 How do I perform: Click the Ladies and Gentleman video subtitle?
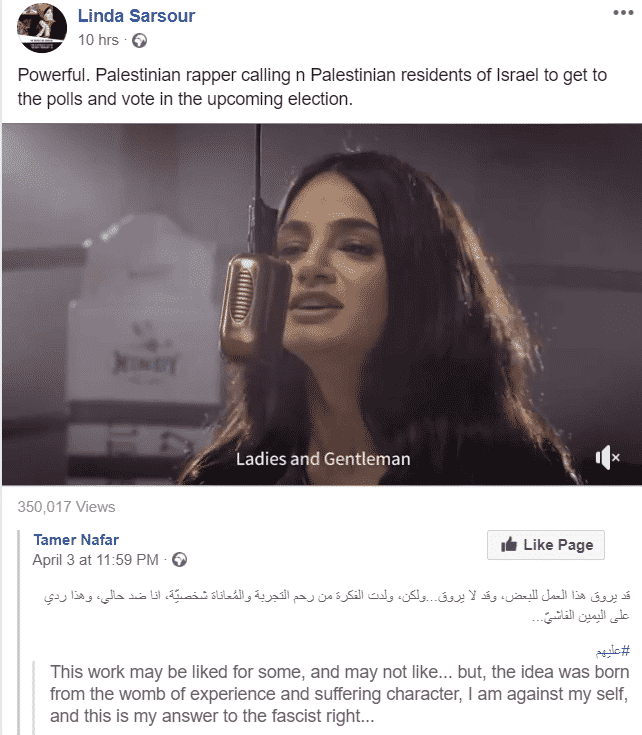coord(323,459)
